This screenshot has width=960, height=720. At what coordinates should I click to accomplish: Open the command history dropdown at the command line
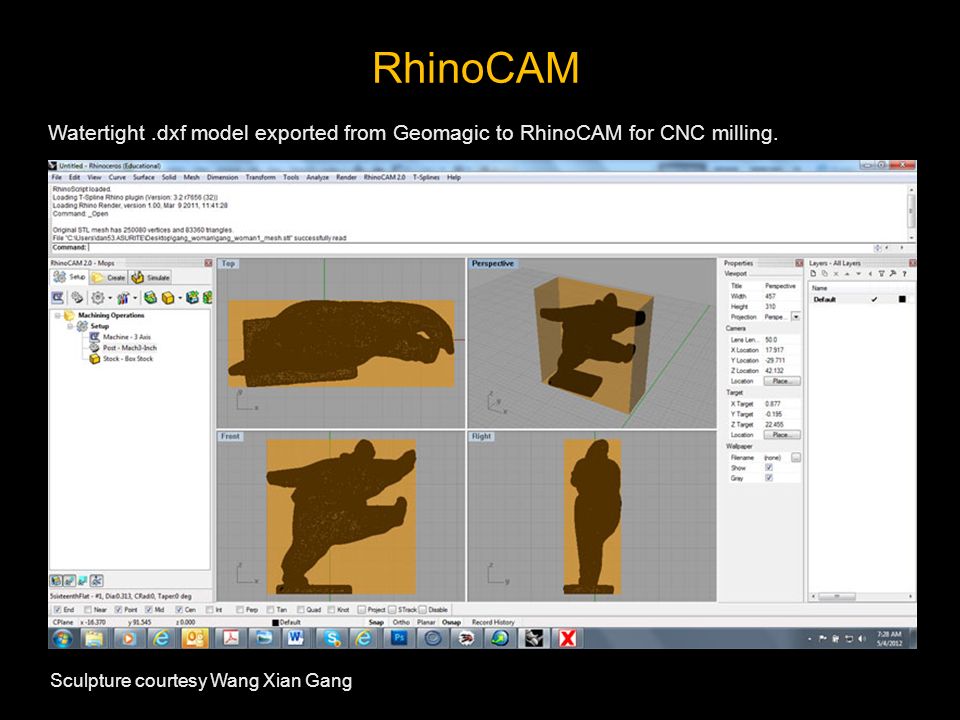coord(877,248)
